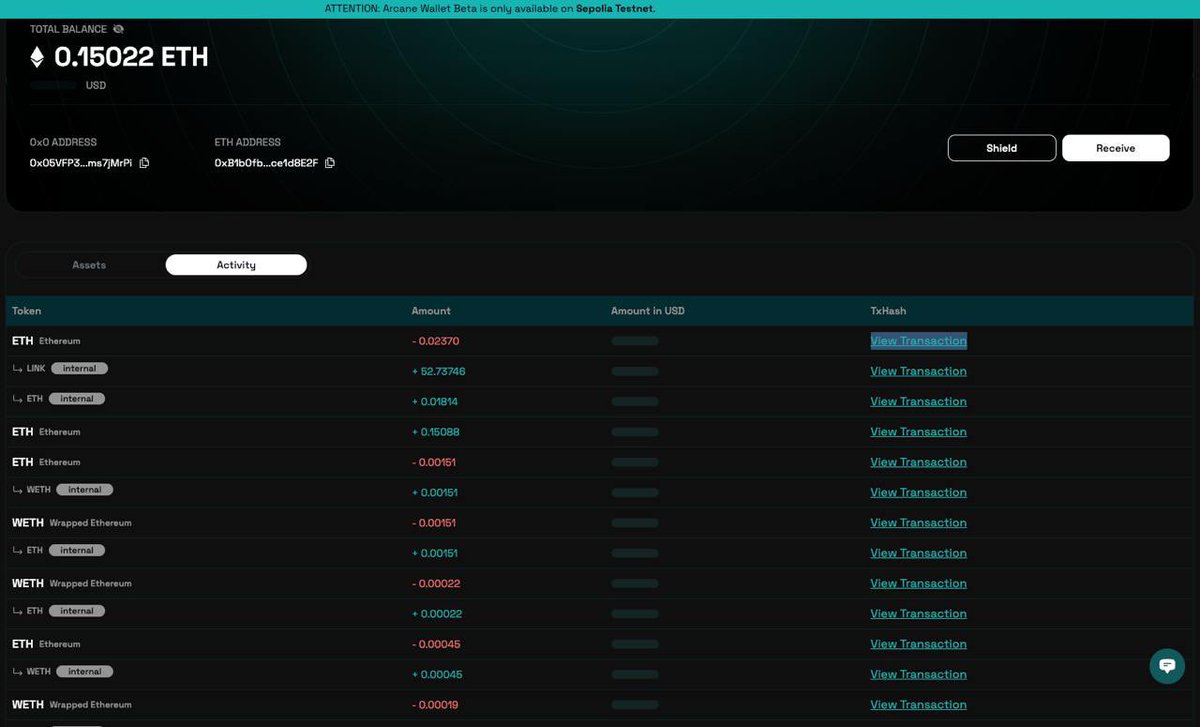Open the support chat bubble icon
The width and height of the screenshot is (1200, 727).
pyautogui.click(x=1166, y=665)
